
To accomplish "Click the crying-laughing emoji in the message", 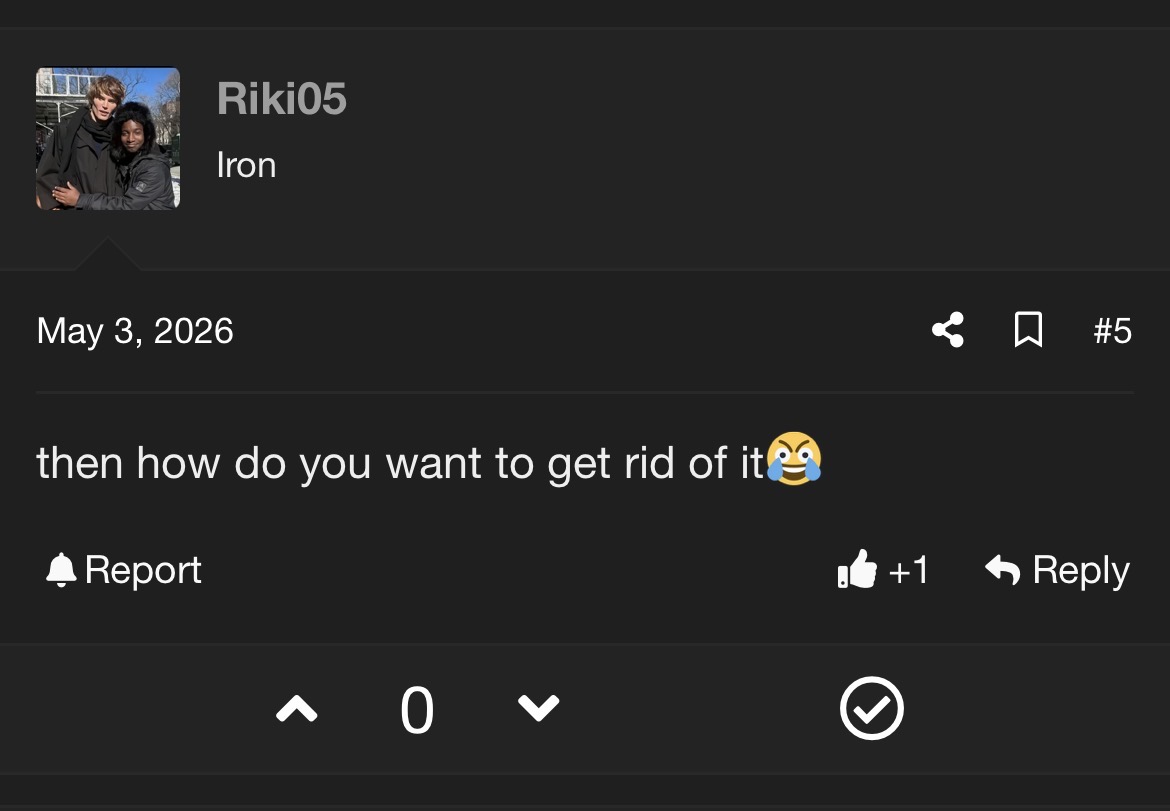I will [794, 459].
